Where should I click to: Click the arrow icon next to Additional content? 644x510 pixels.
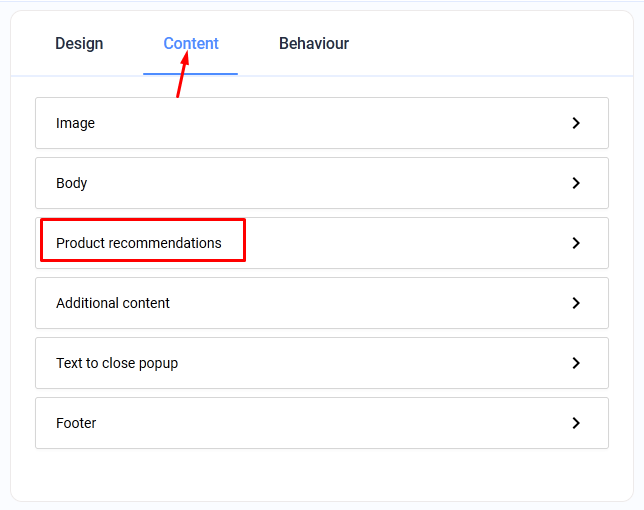[x=576, y=303]
